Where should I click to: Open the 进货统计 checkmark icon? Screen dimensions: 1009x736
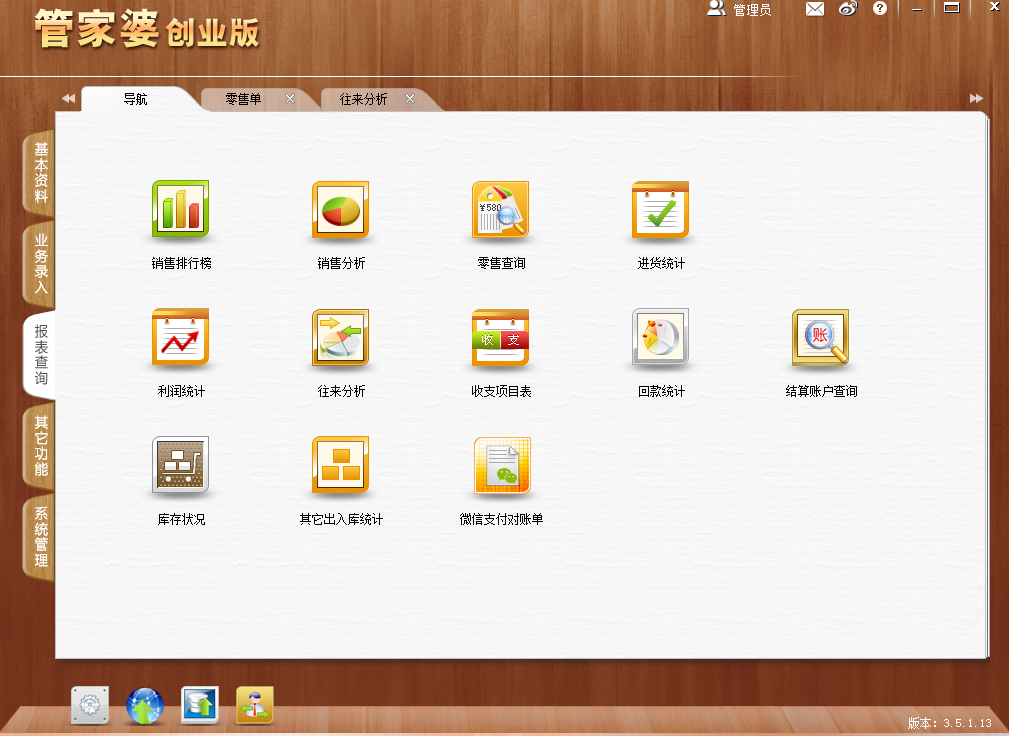coord(660,210)
